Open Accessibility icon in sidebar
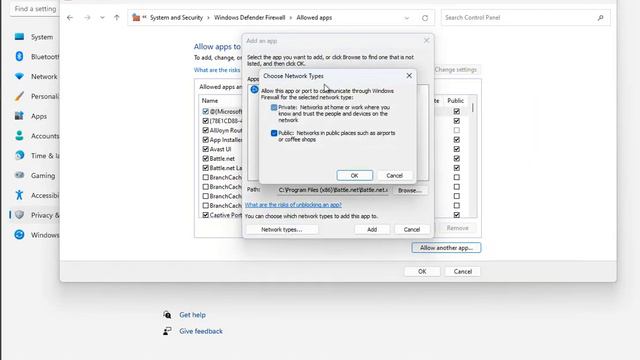Screen dimensions: 640x360 pos(19,195)
